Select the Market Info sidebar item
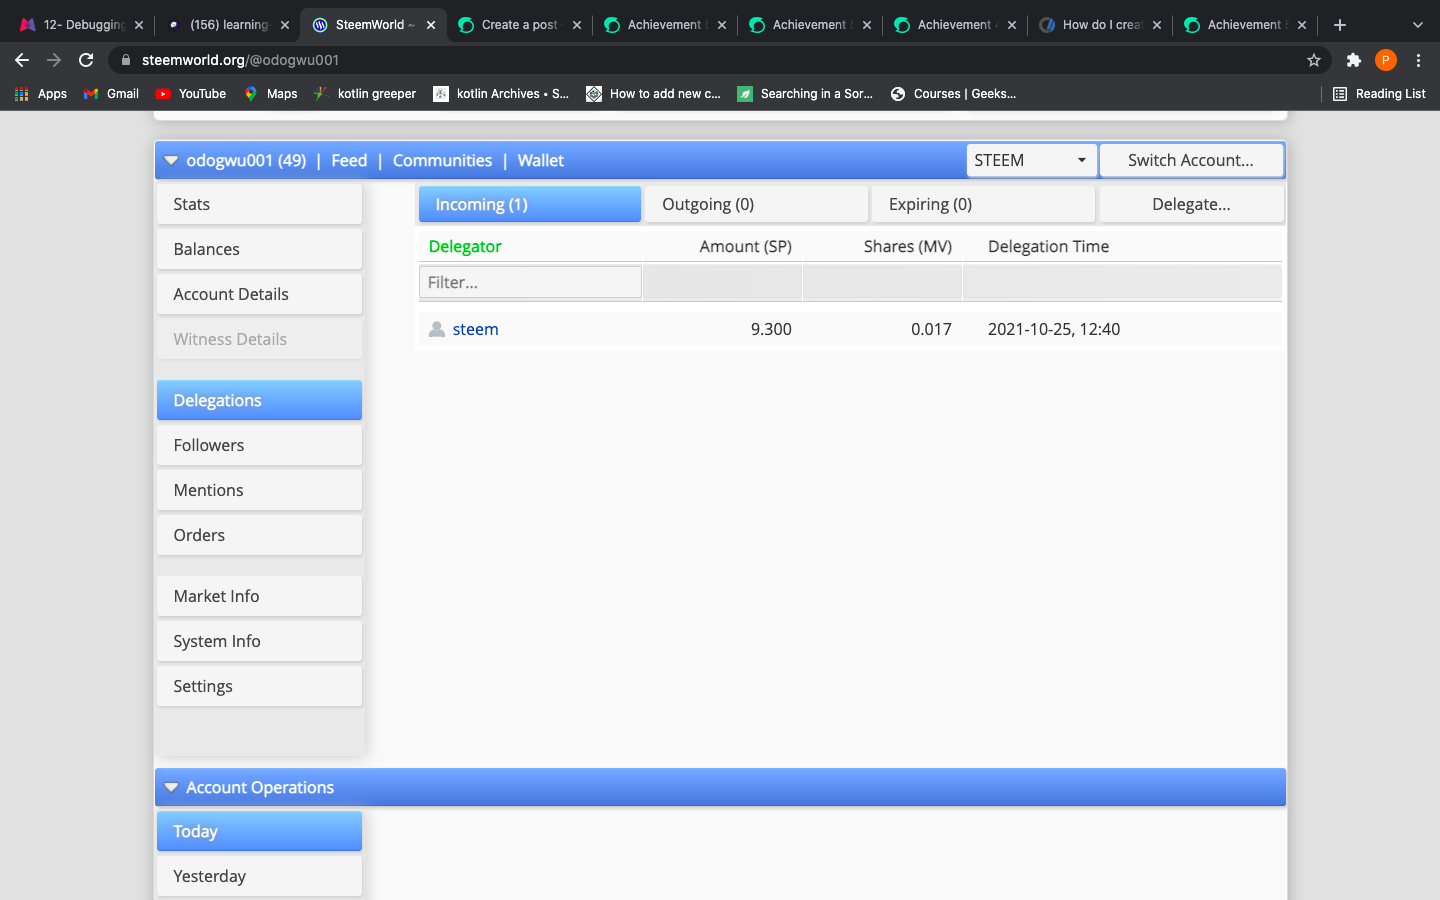1440x900 pixels. point(259,596)
